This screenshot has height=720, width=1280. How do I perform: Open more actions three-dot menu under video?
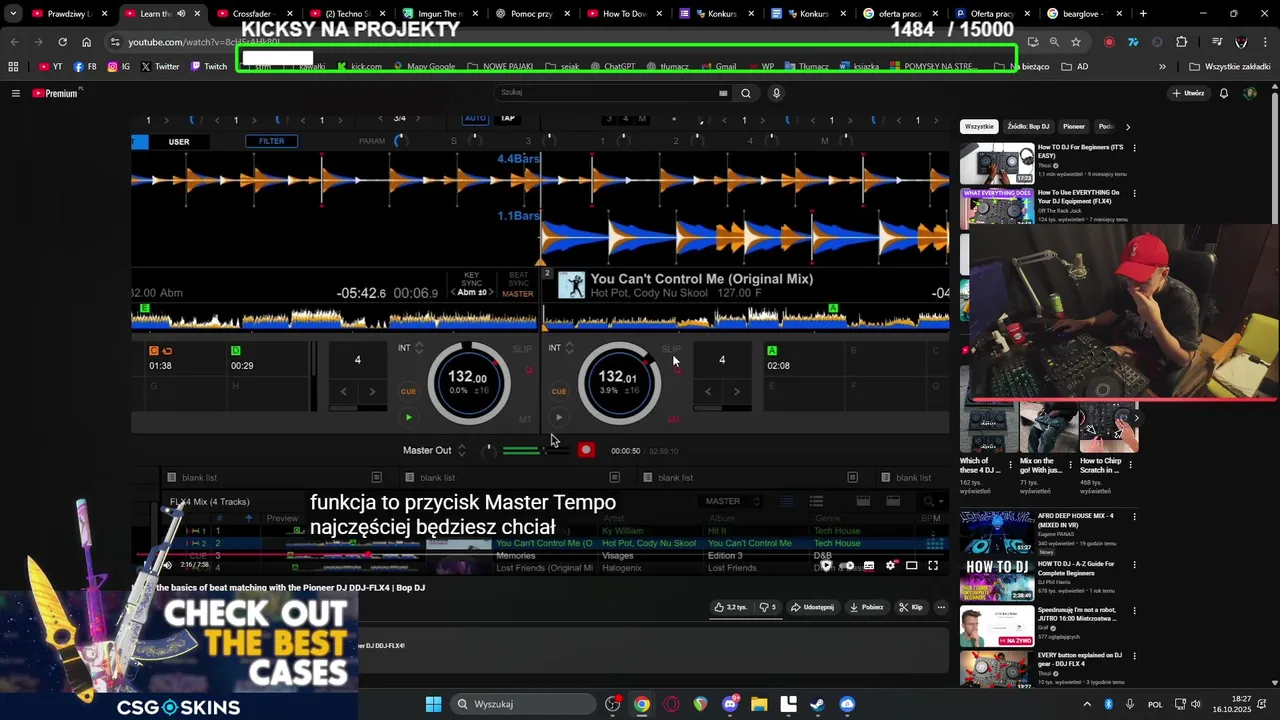point(941,607)
